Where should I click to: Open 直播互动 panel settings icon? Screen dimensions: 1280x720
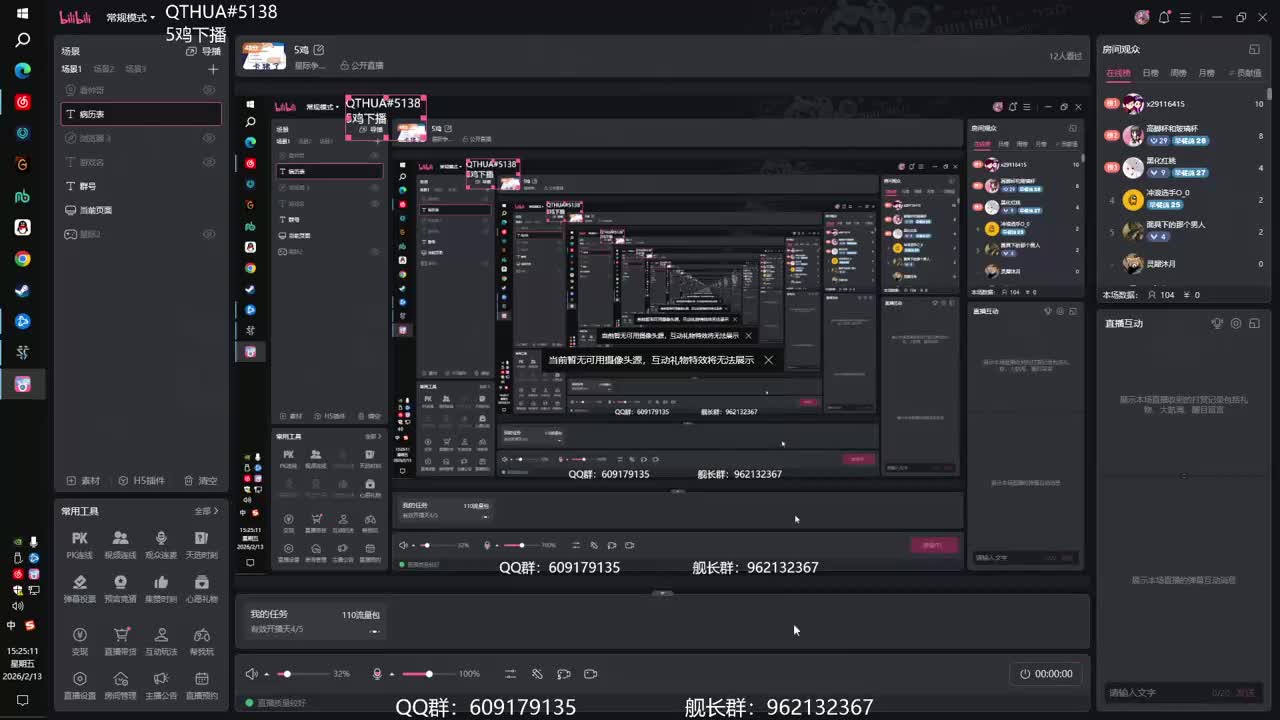click(1236, 323)
